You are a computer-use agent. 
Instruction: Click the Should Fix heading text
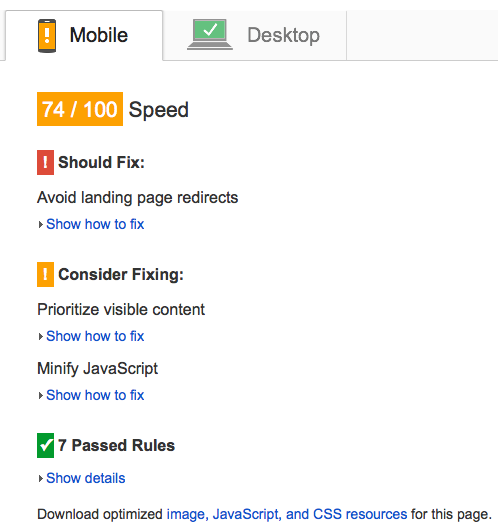pos(101,162)
